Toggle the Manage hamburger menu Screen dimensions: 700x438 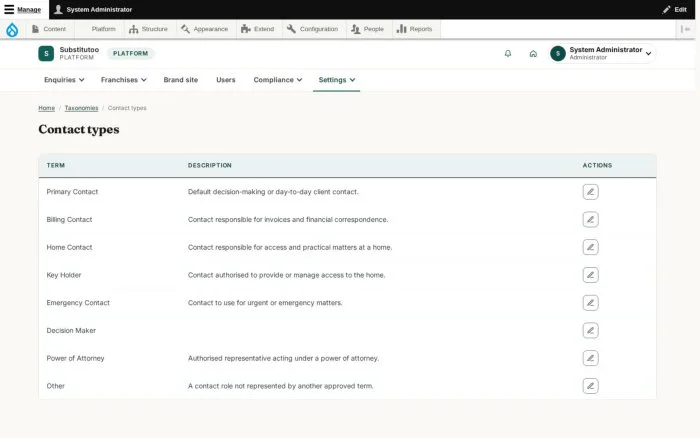23,9
